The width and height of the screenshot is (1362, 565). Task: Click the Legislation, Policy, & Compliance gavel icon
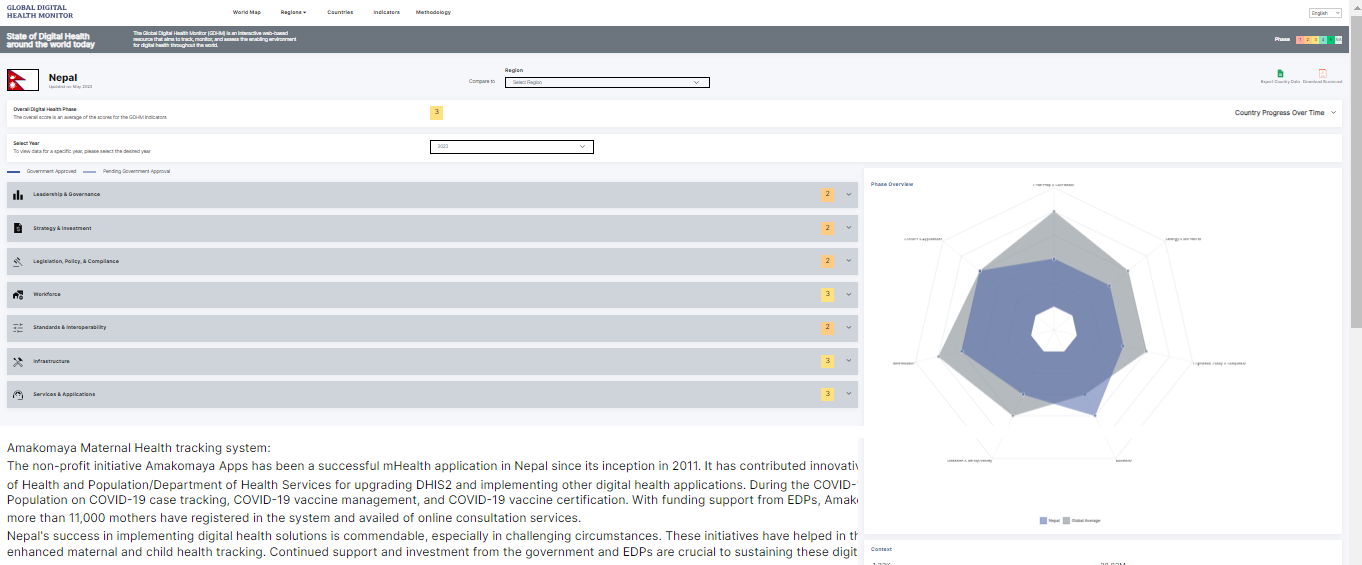18,261
